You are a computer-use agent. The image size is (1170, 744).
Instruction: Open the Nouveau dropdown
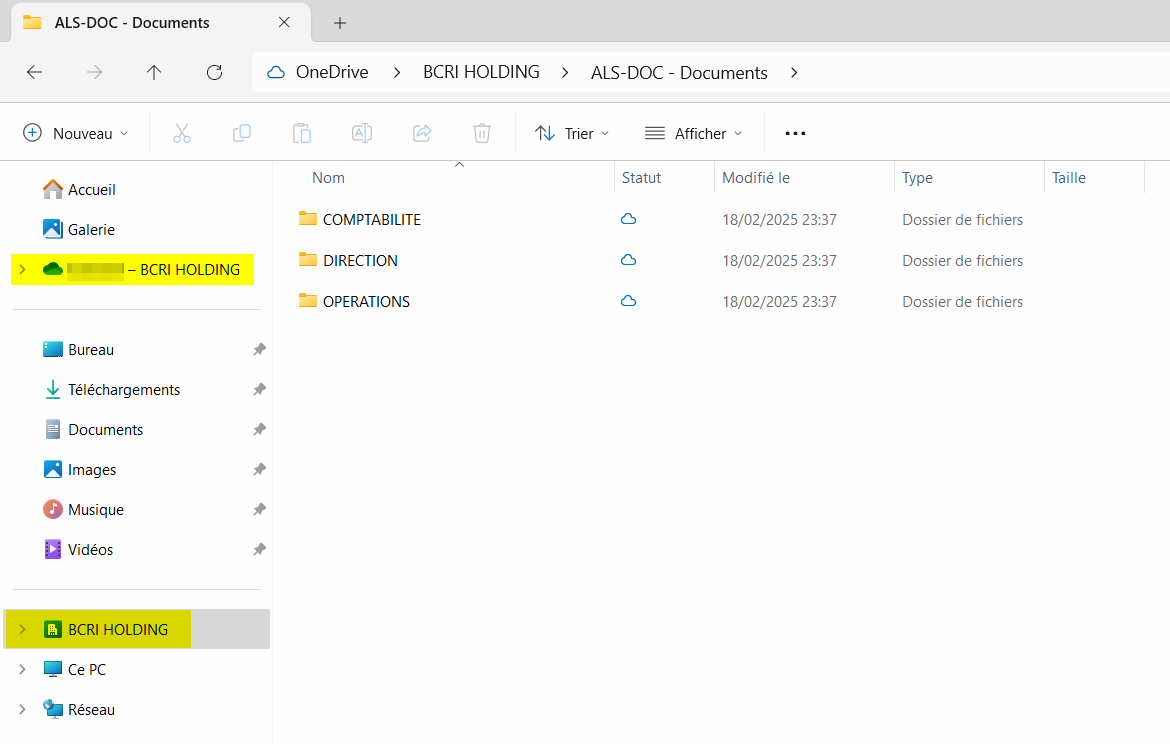point(75,134)
